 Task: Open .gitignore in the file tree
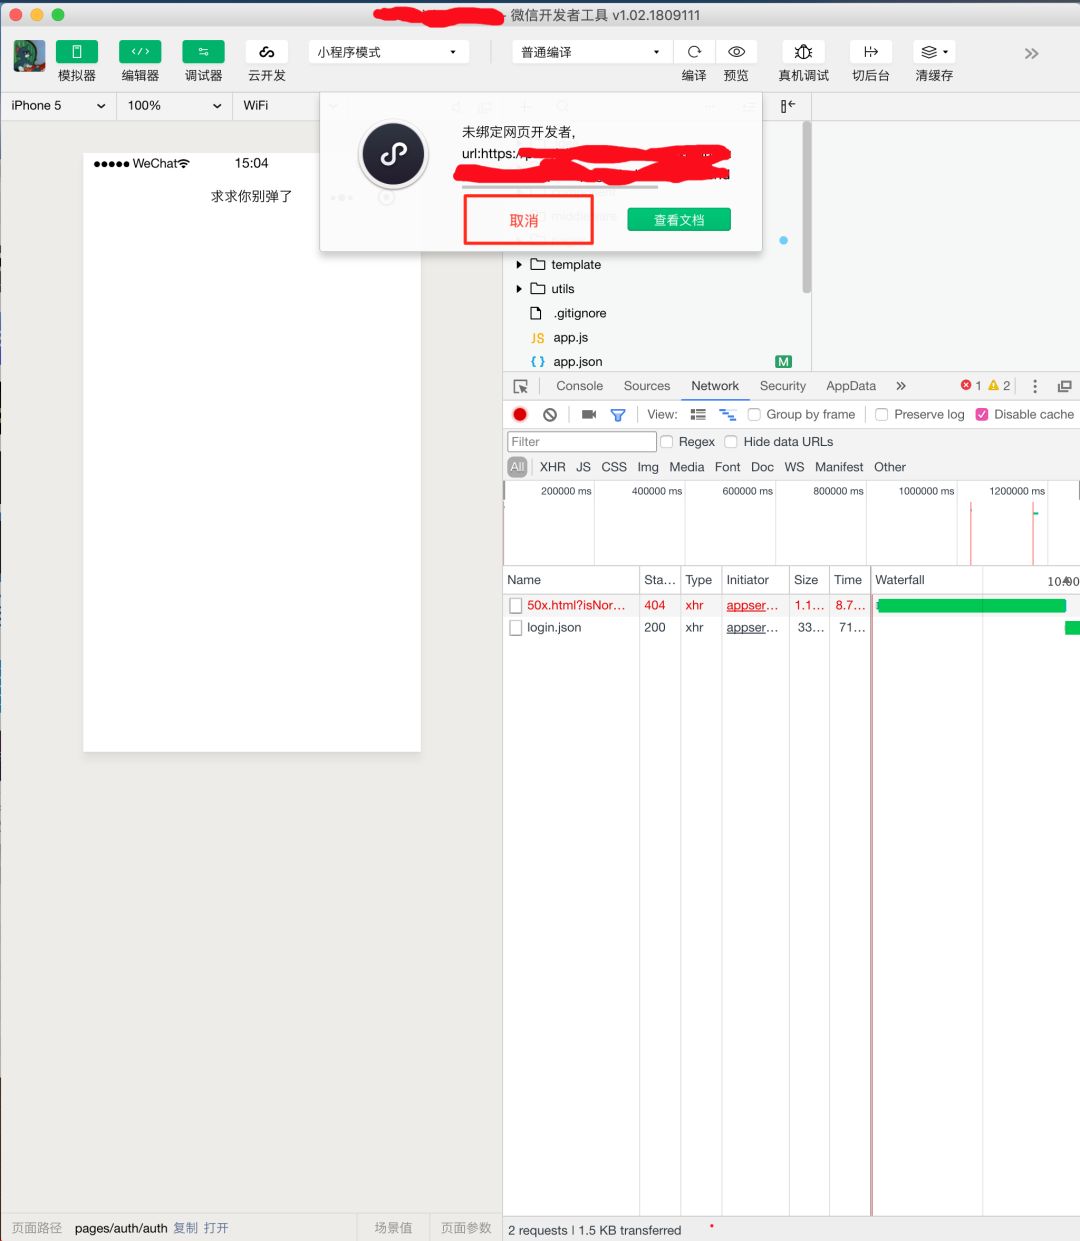click(580, 313)
